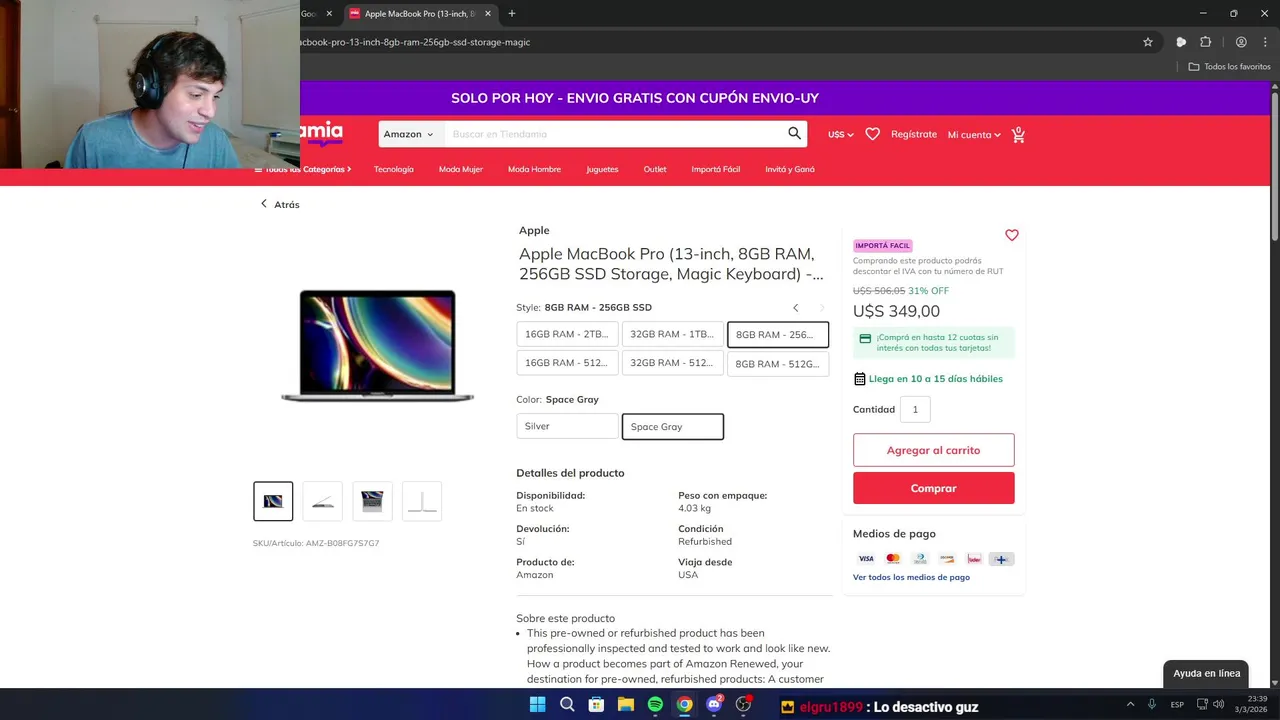Open Tecnología category
This screenshot has height=720, width=1280.
(394, 169)
